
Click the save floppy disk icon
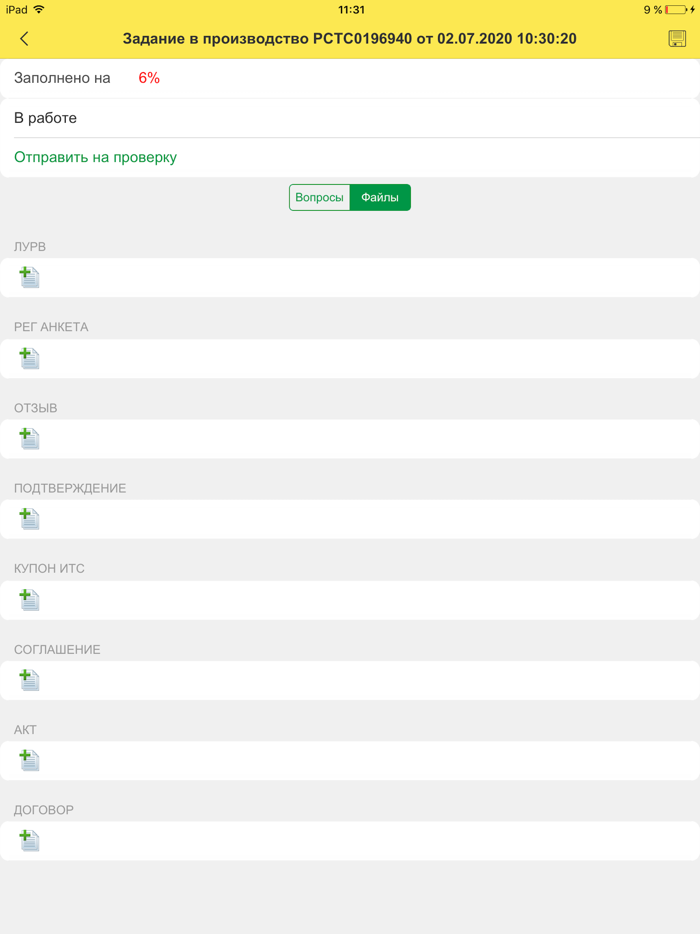(677, 39)
